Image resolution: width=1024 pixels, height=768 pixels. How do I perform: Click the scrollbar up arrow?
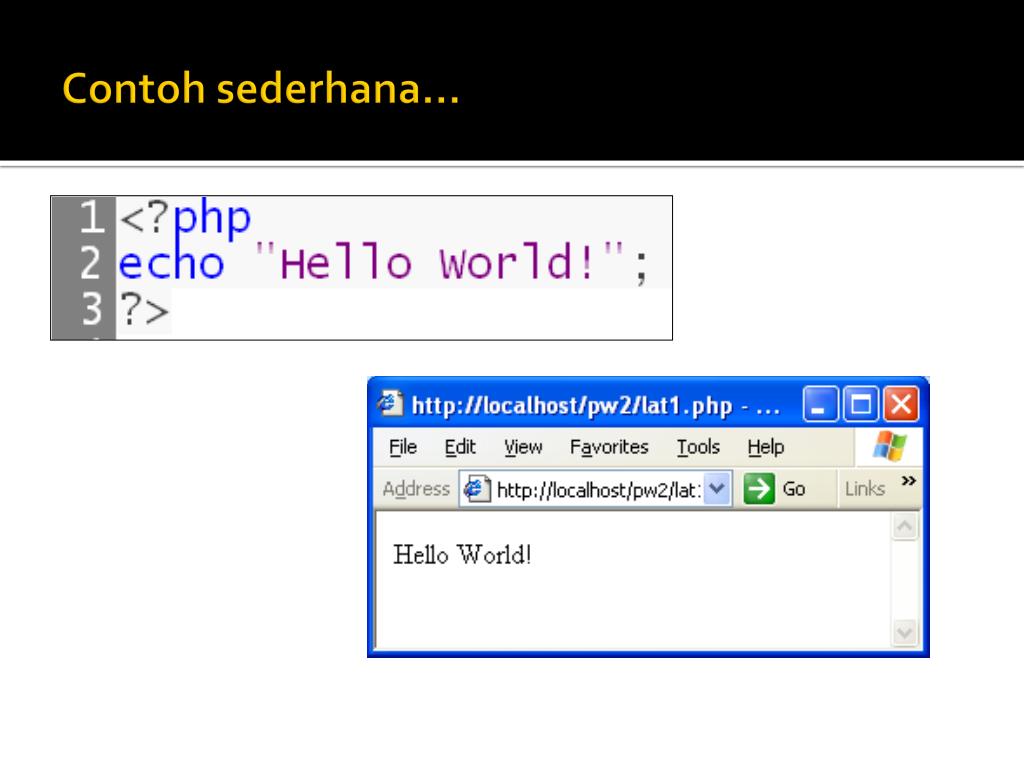[905, 526]
